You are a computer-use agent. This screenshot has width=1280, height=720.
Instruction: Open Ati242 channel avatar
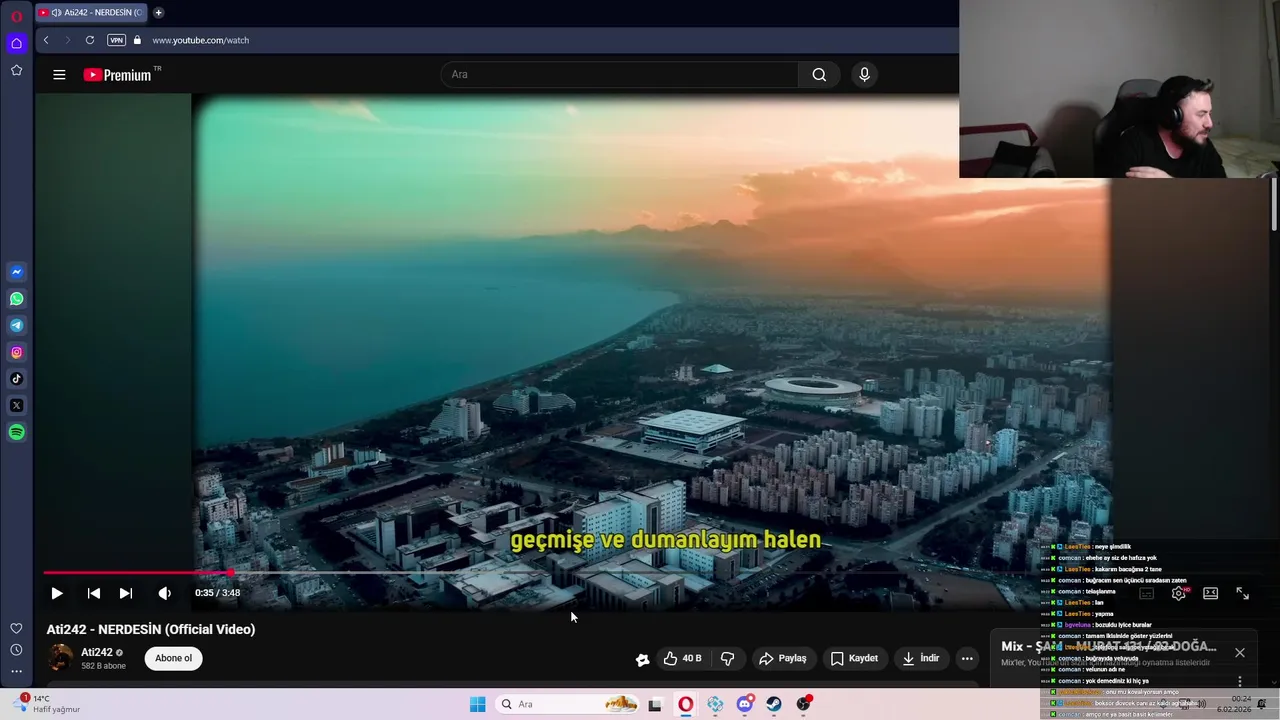[60, 658]
